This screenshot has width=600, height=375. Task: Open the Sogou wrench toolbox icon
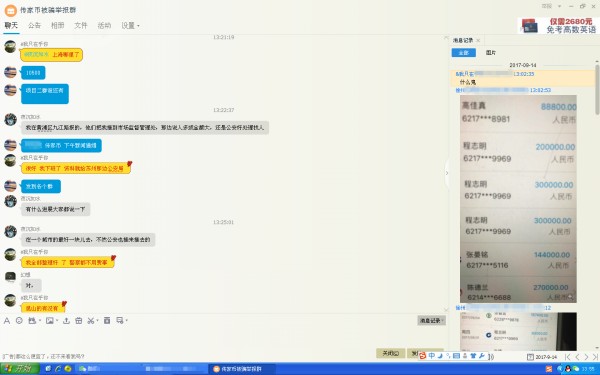point(481,356)
